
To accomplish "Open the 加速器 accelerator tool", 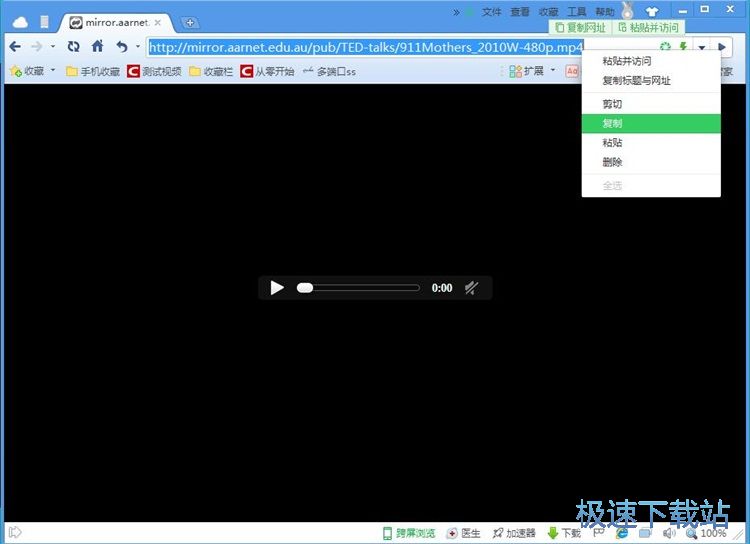I will [x=514, y=533].
